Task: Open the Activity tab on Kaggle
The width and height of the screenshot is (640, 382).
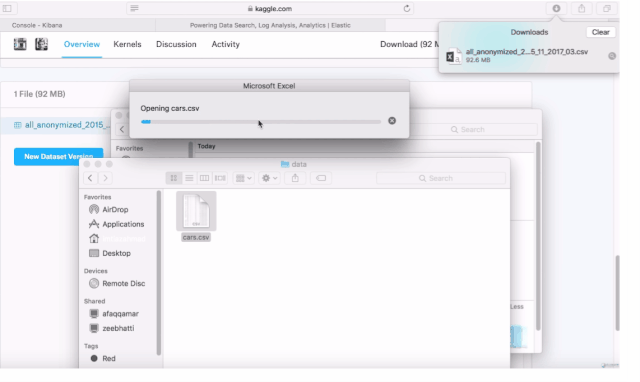Action: [225, 44]
